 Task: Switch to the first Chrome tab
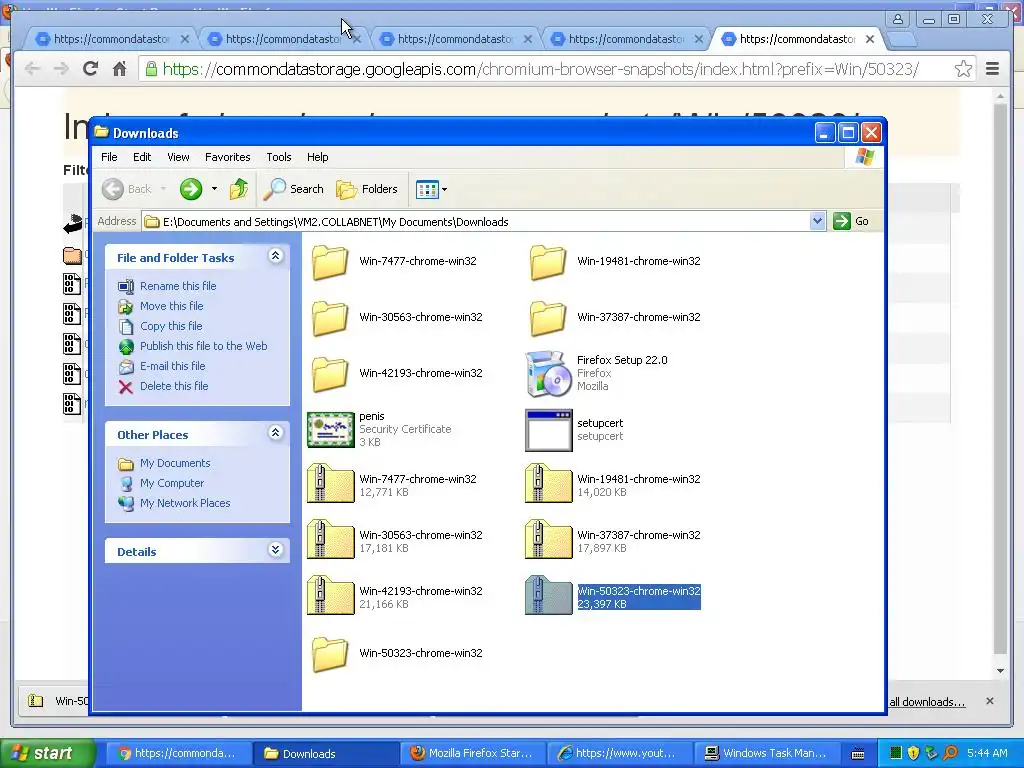[x=110, y=39]
